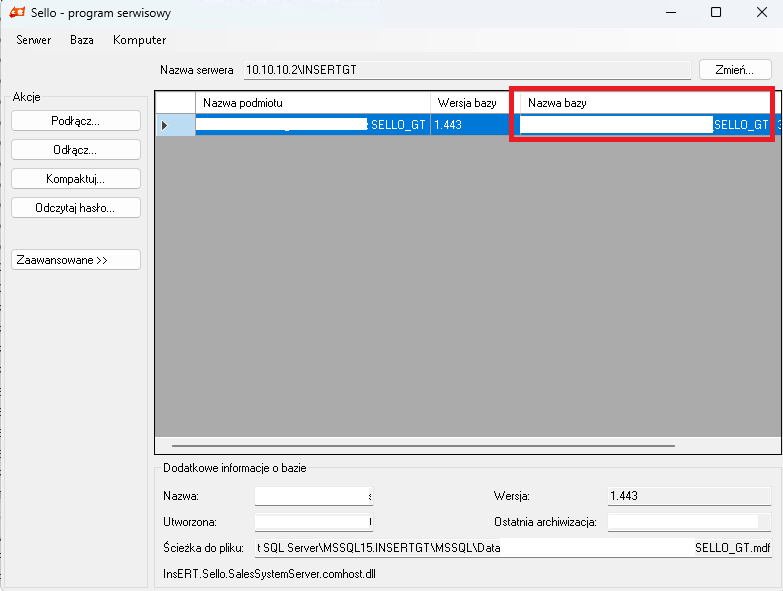This screenshot has height=591, width=783.
Task: Click the InsERT.Sello.SalesSystemServer.comhost.dll text
Action: 269,574
